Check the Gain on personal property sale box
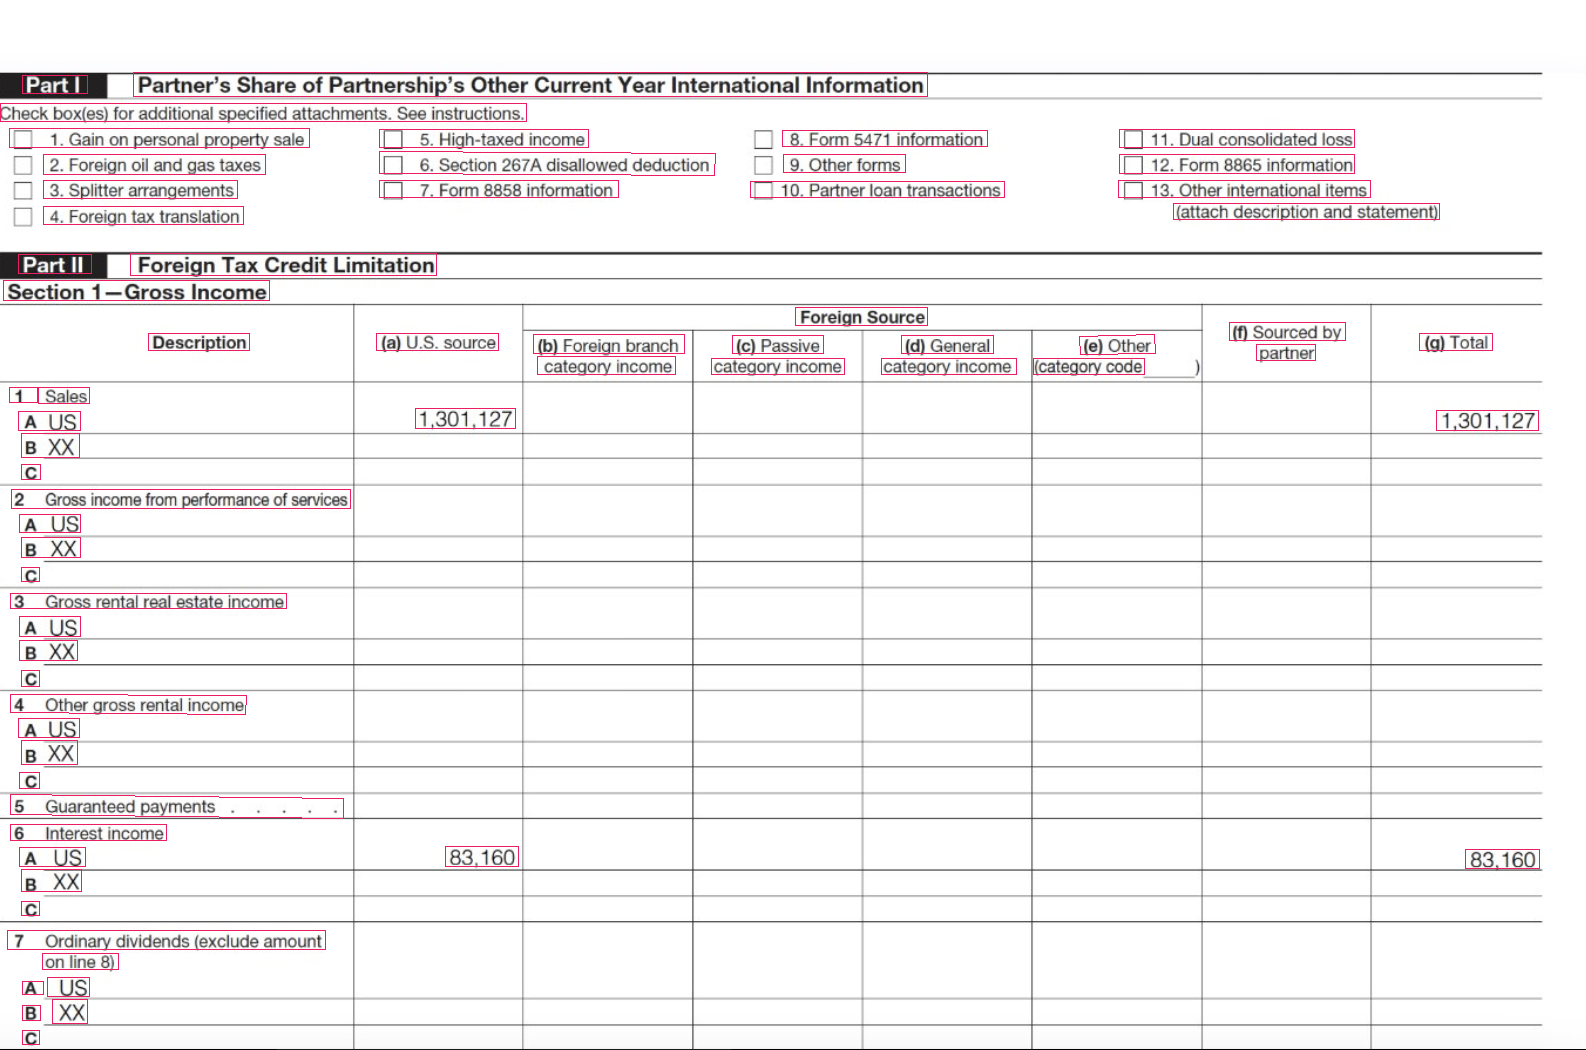The width and height of the screenshot is (1586, 1050). click(22, 139)
